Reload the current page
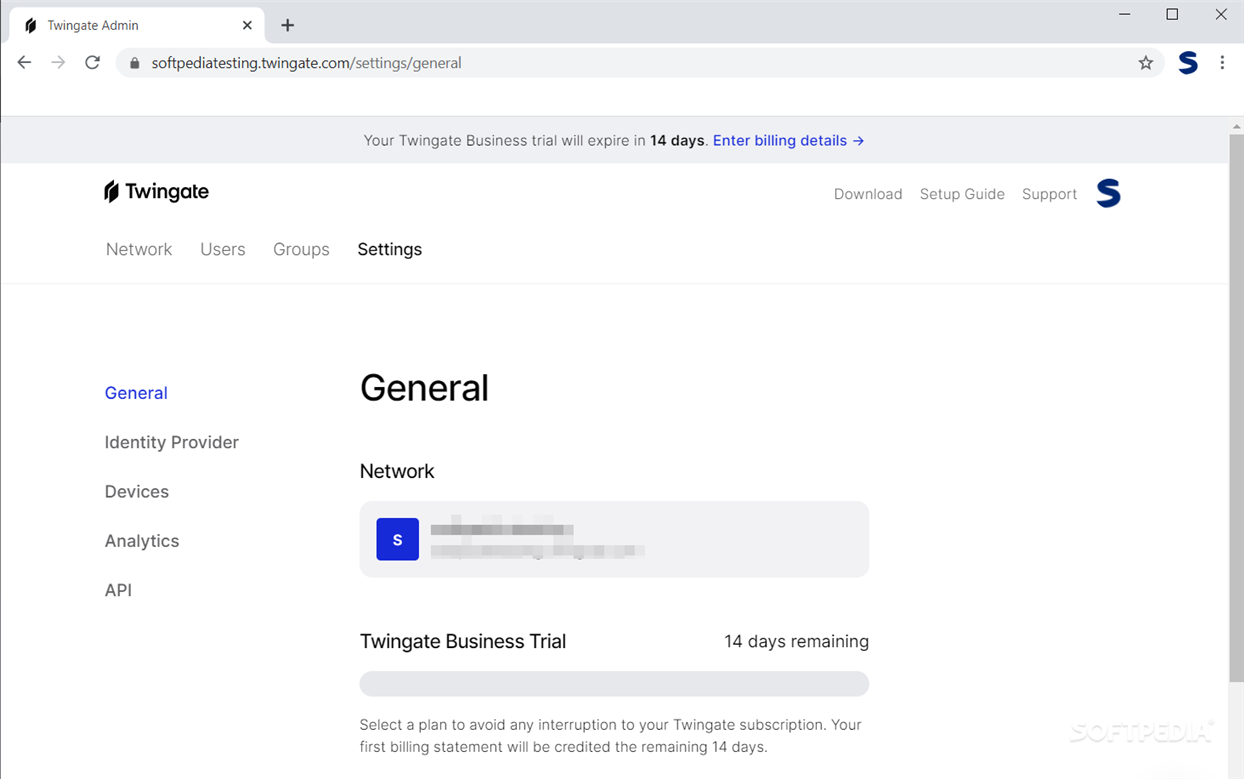The image size is (1244, 779). point(92,62)
